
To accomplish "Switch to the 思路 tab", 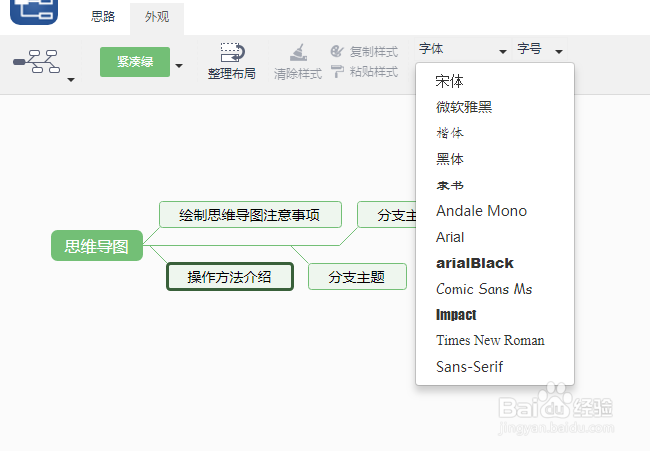I will pos(103,16).
